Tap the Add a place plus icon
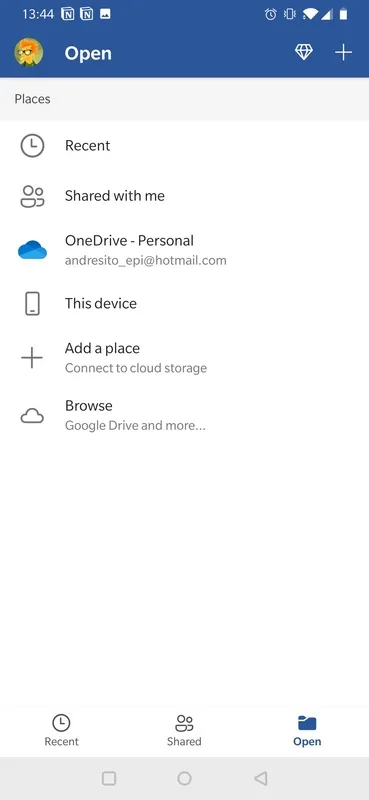Screen dimensions: 369x800 pos(32,358)
